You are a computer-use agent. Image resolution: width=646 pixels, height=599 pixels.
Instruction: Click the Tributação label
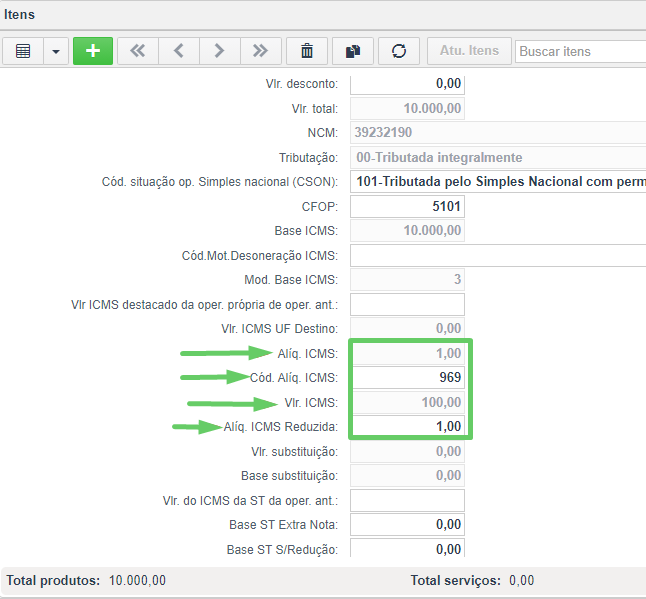point(308,158)
